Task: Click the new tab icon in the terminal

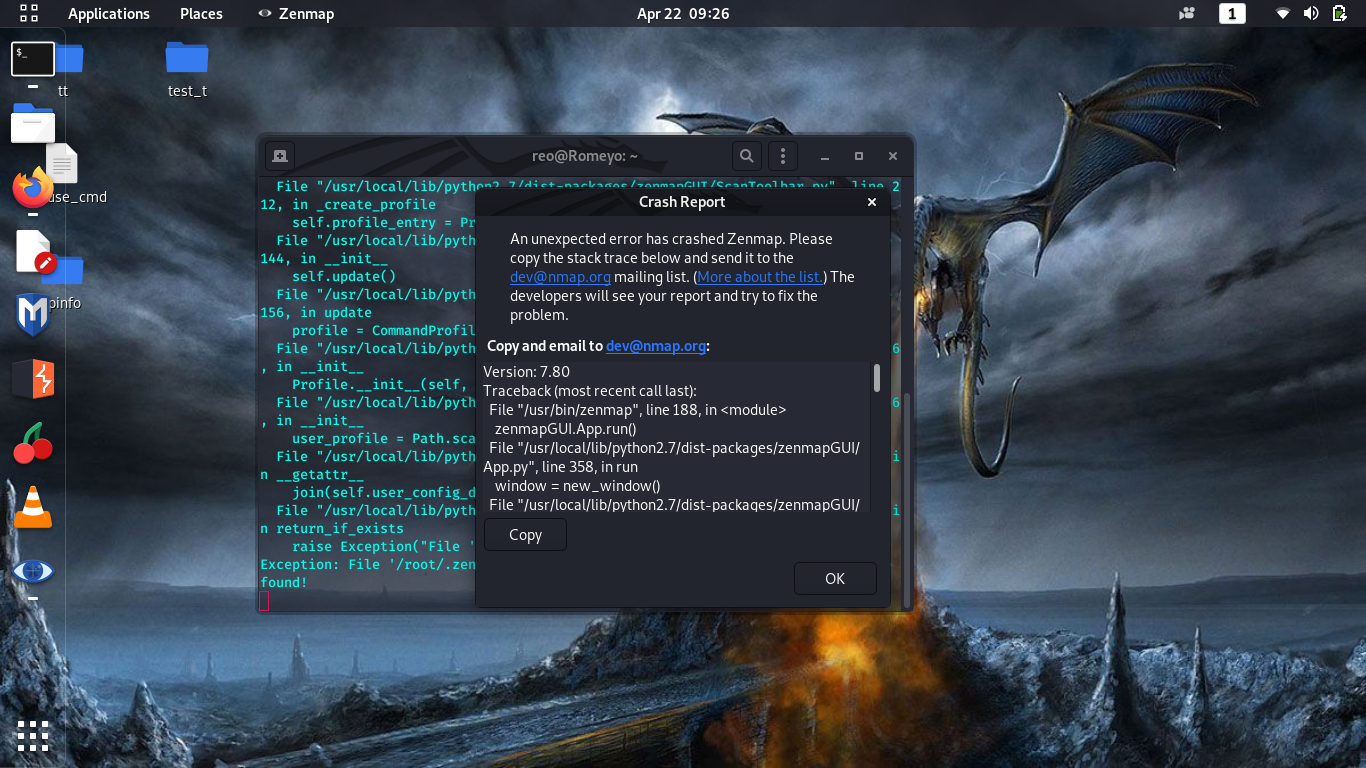Action: click(x=280, y=156)
